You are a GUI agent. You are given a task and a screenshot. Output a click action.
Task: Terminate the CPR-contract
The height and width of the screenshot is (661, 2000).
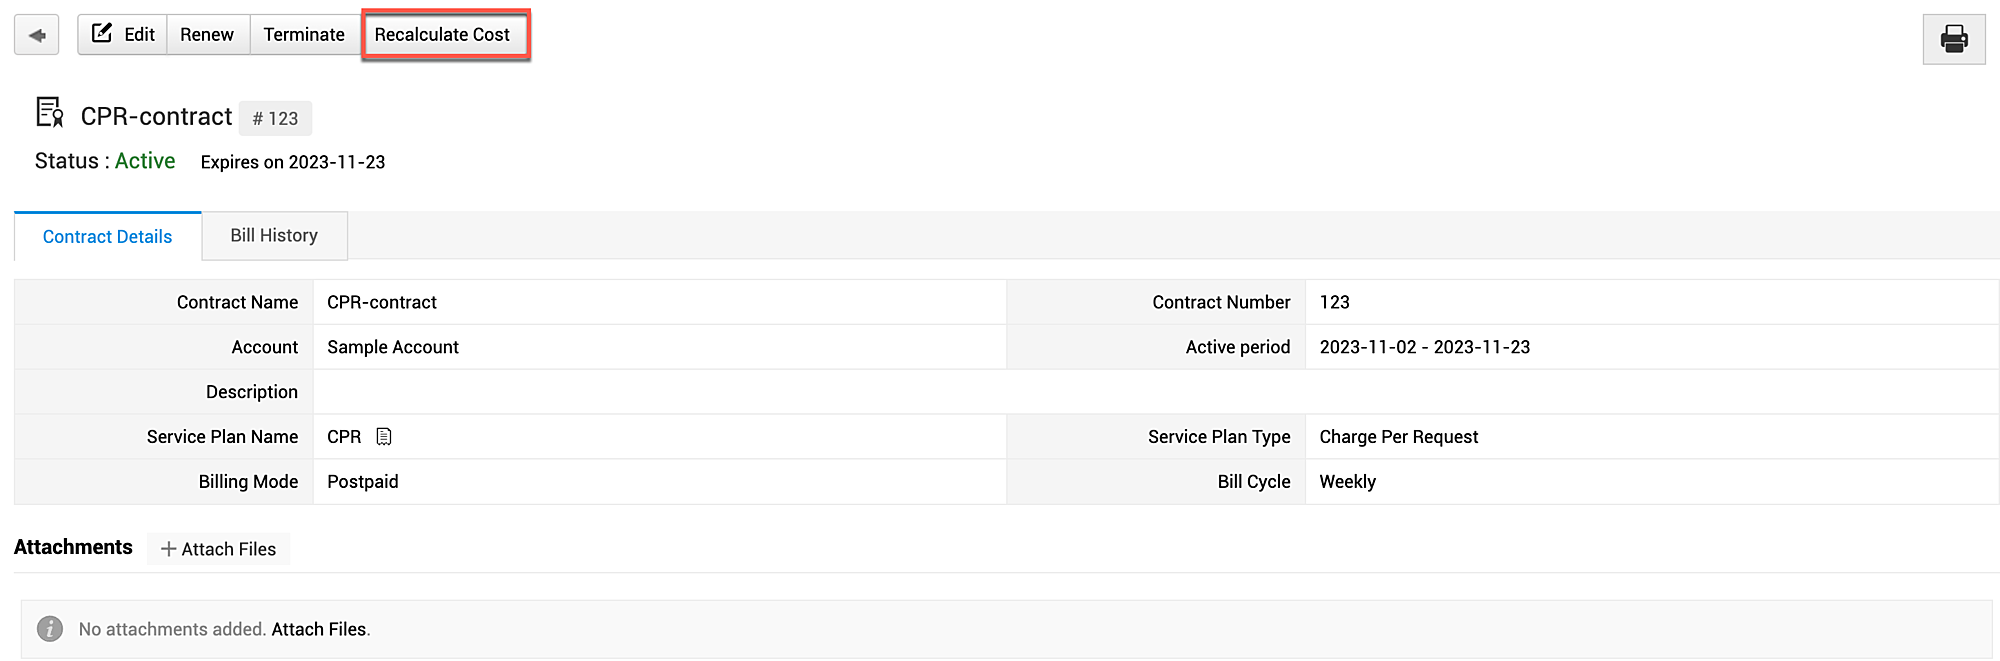pyautogui.click(x=304, y=35)
